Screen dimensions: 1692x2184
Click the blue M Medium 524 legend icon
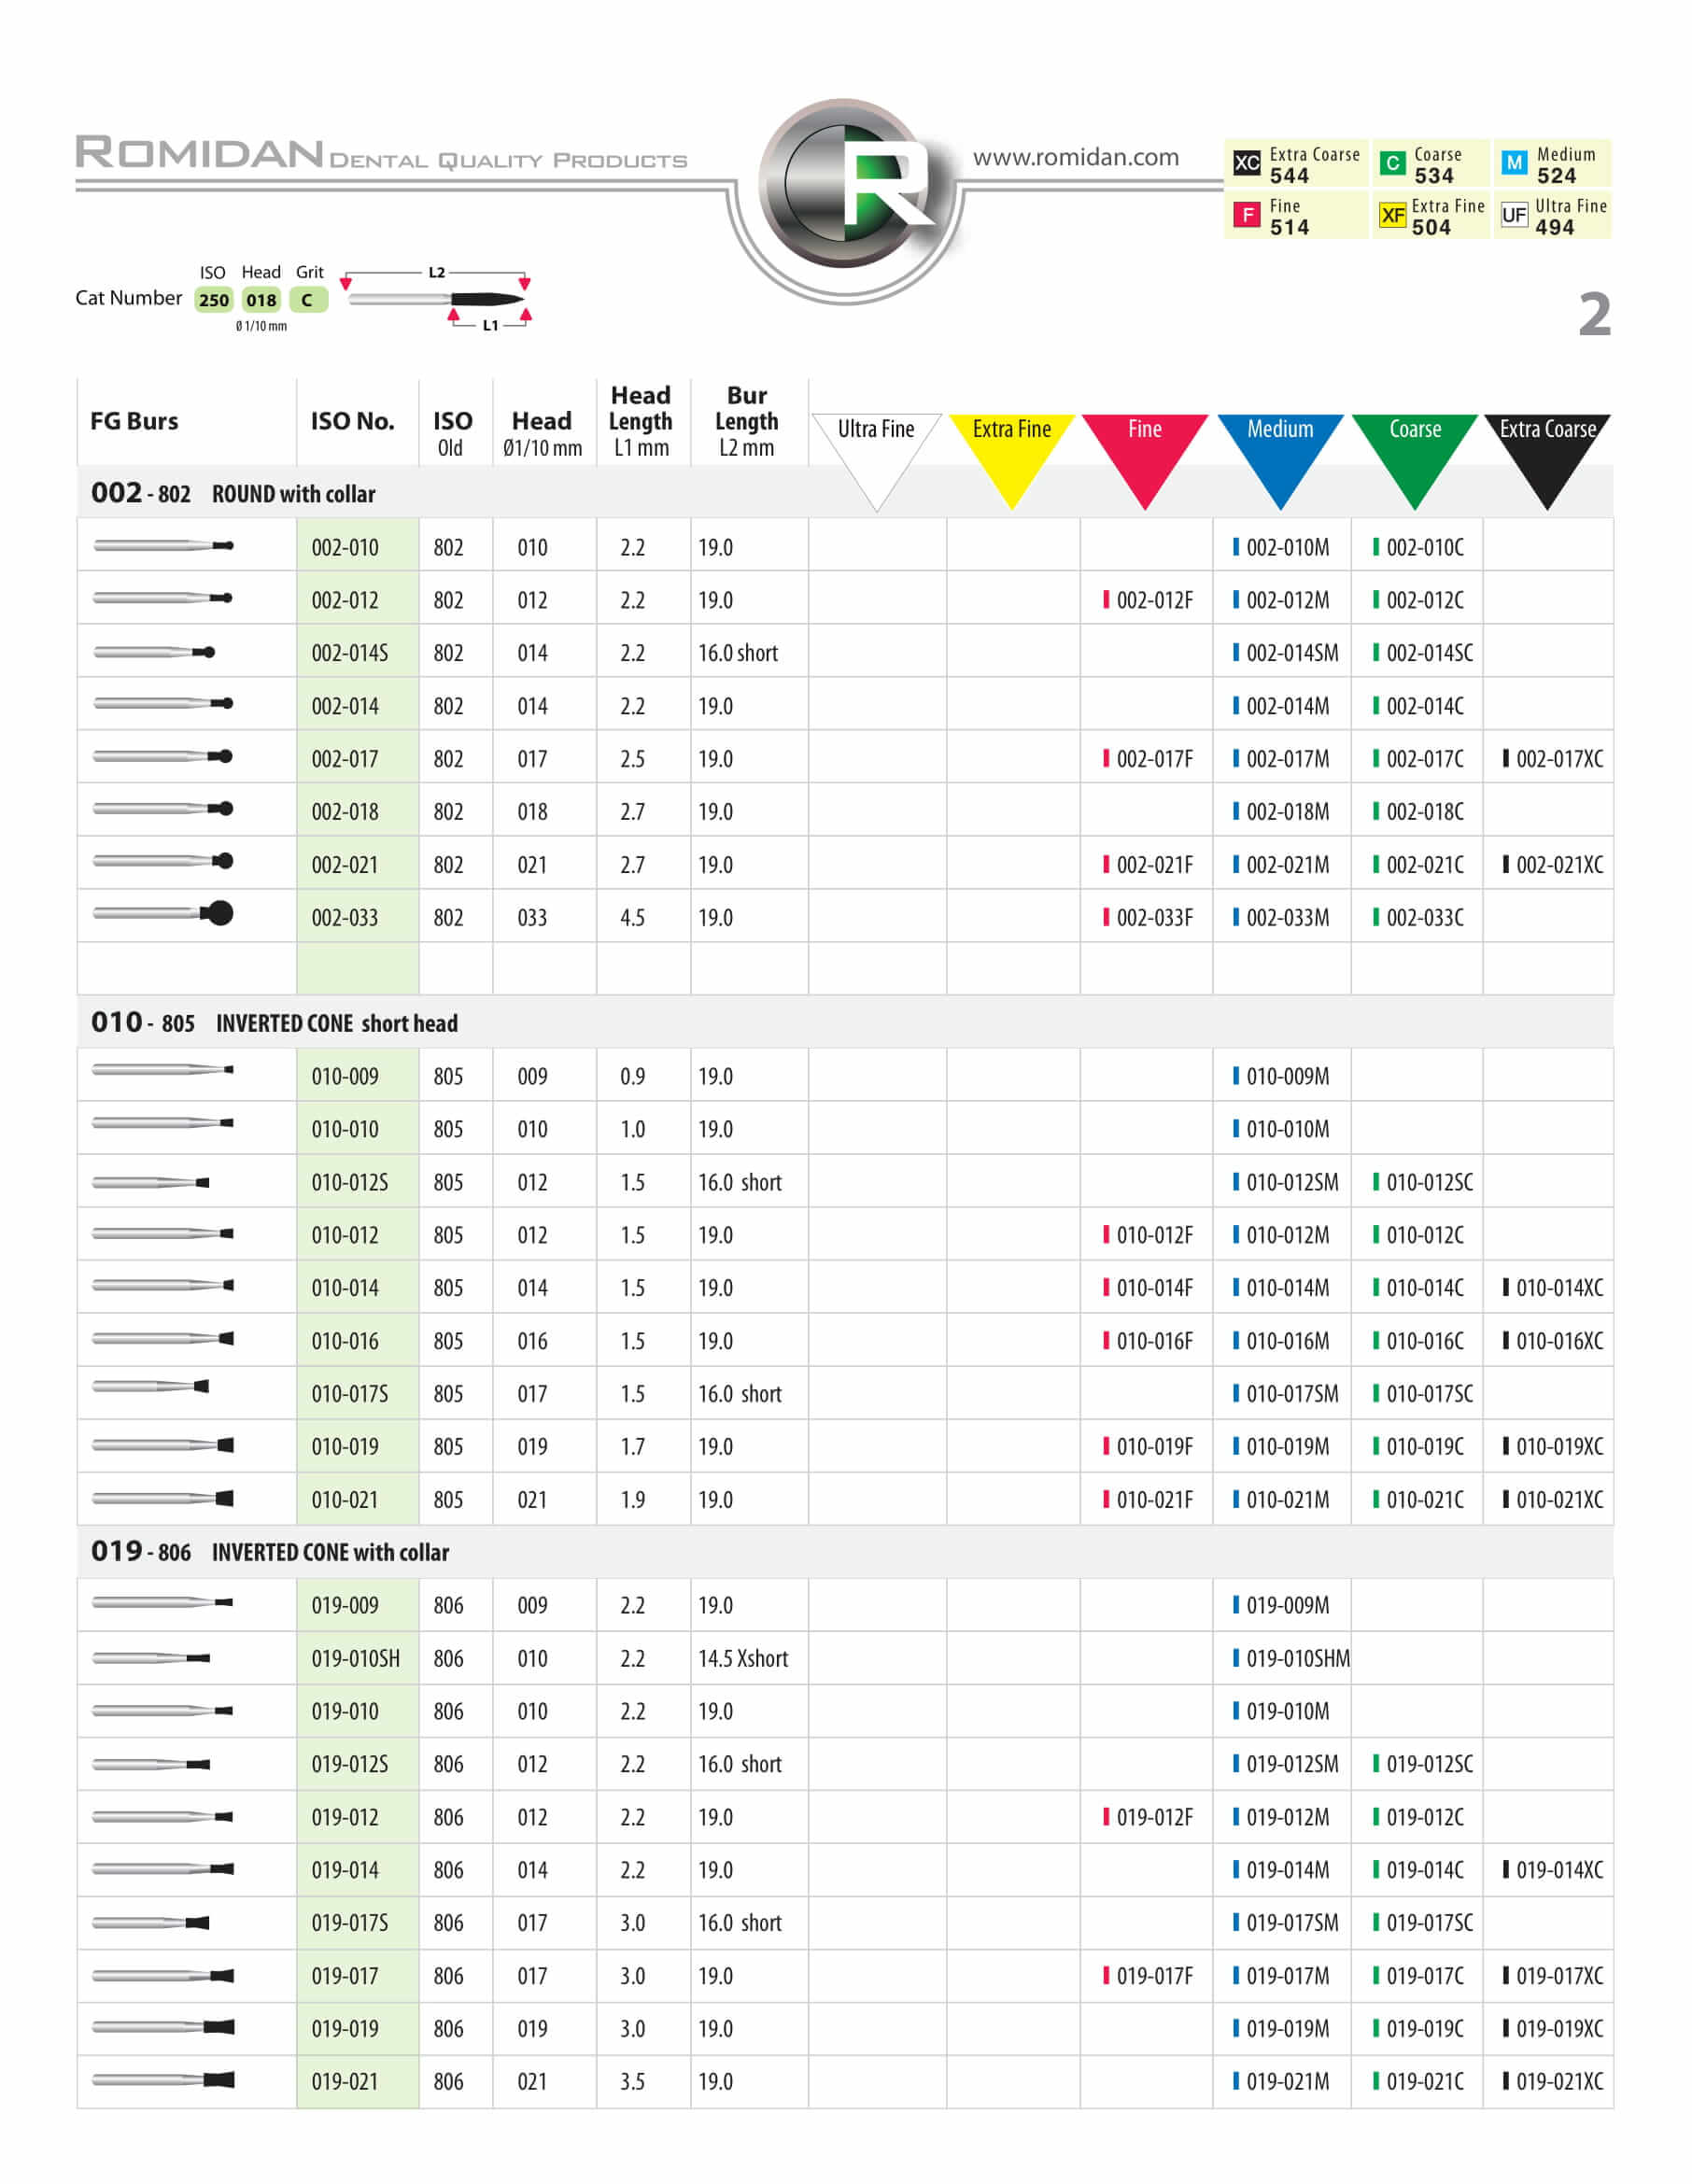[1513, 162]
